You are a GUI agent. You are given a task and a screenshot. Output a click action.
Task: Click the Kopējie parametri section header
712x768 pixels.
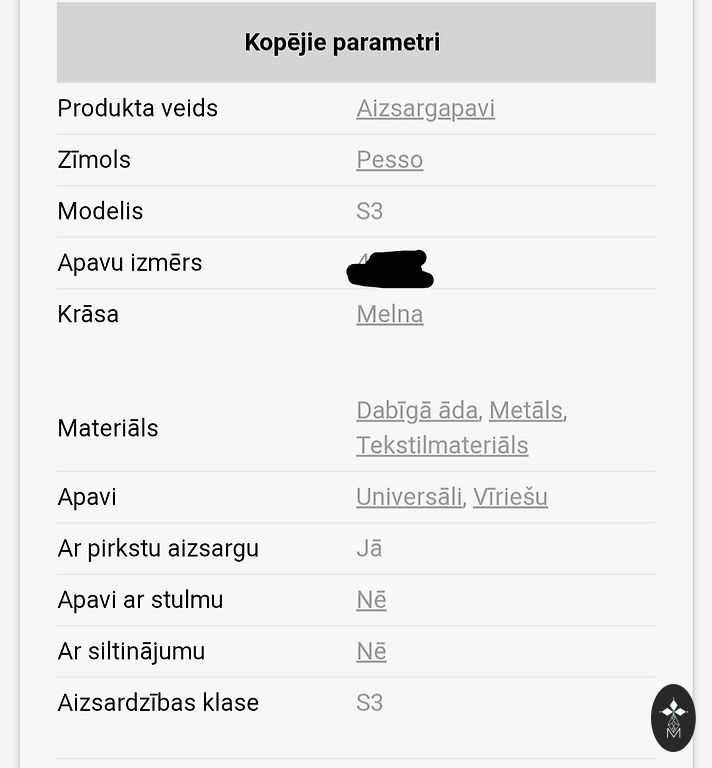342,42
